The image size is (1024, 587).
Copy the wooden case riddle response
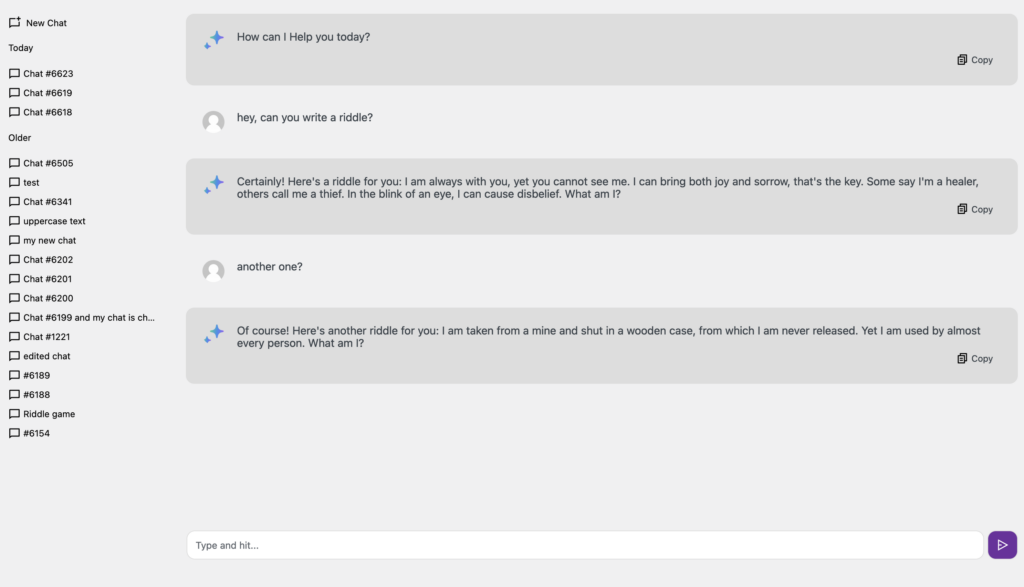975,358
